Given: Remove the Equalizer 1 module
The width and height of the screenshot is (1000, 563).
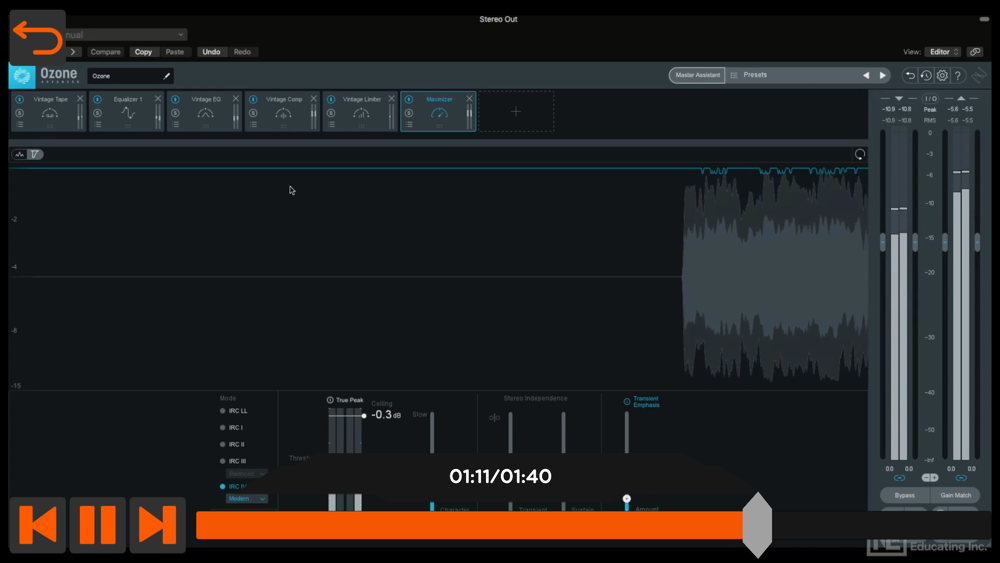Looking at the screenshot, I should tap(158, 98).
